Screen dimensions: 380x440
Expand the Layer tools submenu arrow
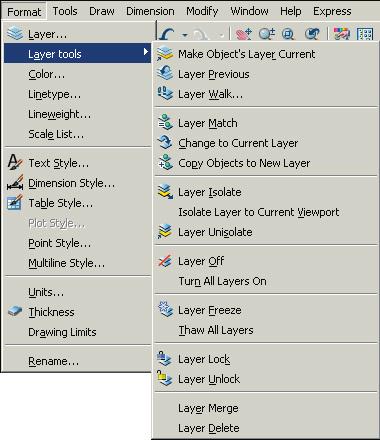[x=146, y=52]
